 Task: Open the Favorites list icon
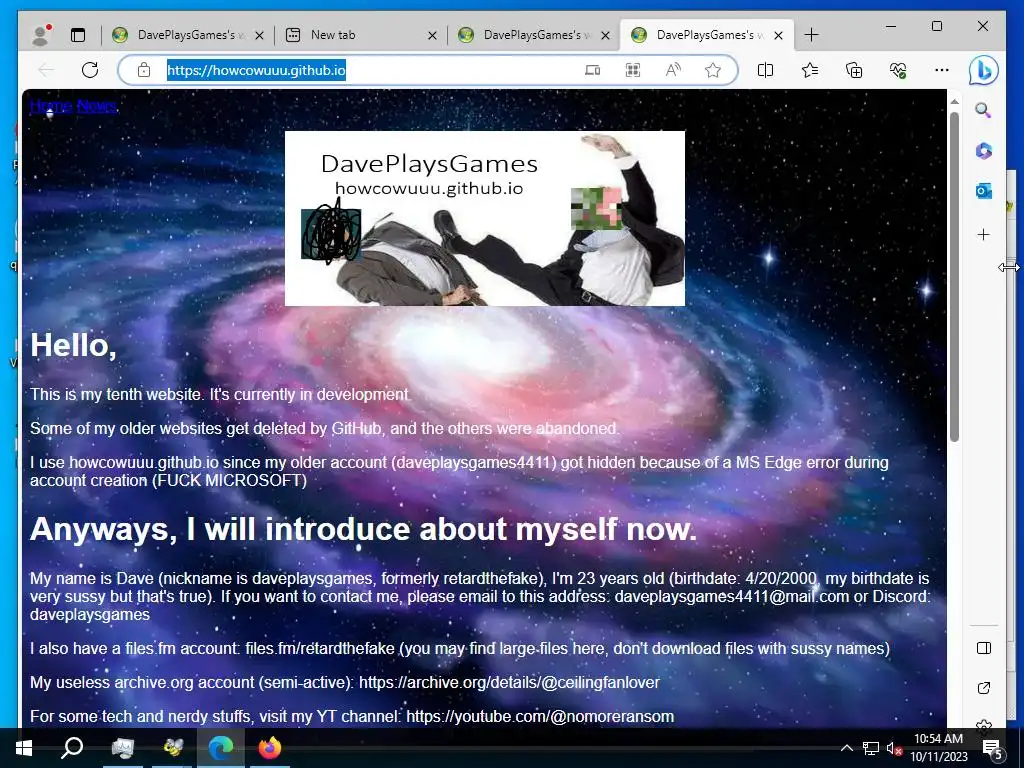[x=810, y=70]
